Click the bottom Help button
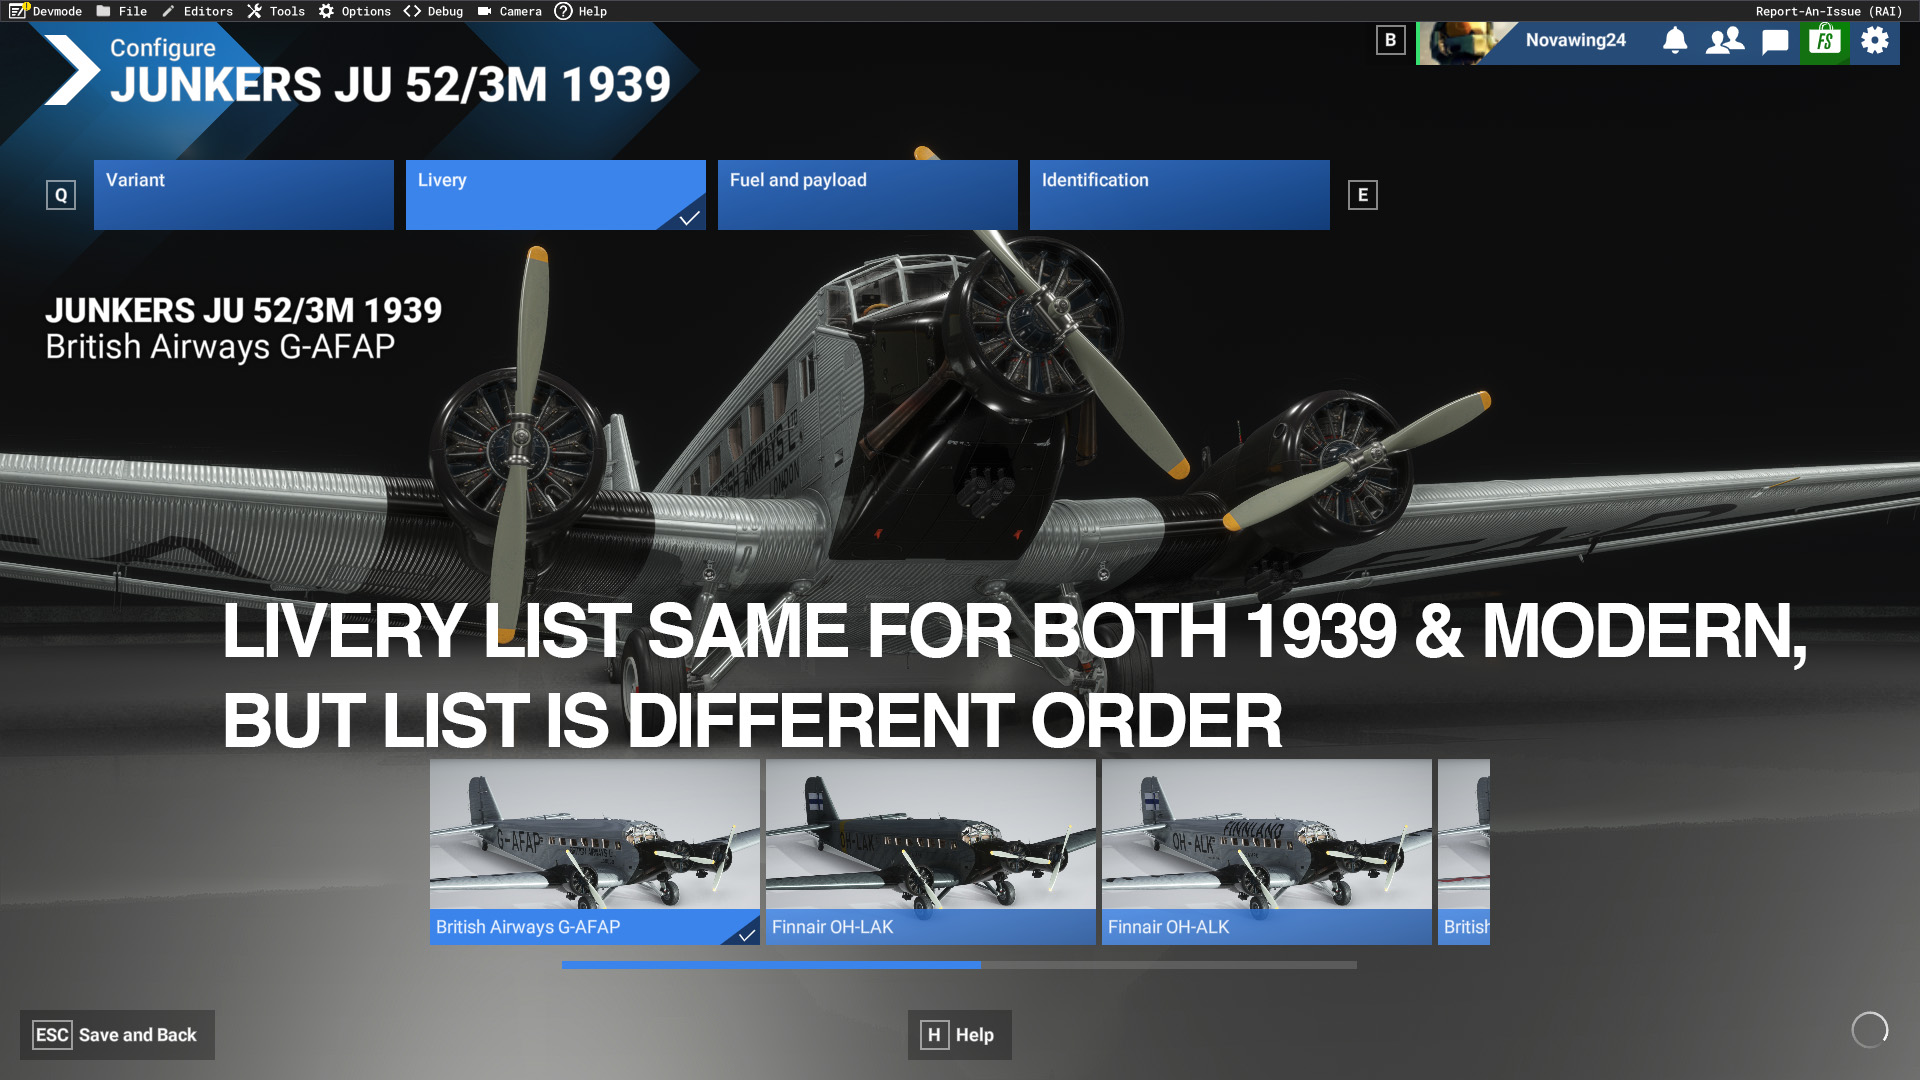 pos(960,1035)
